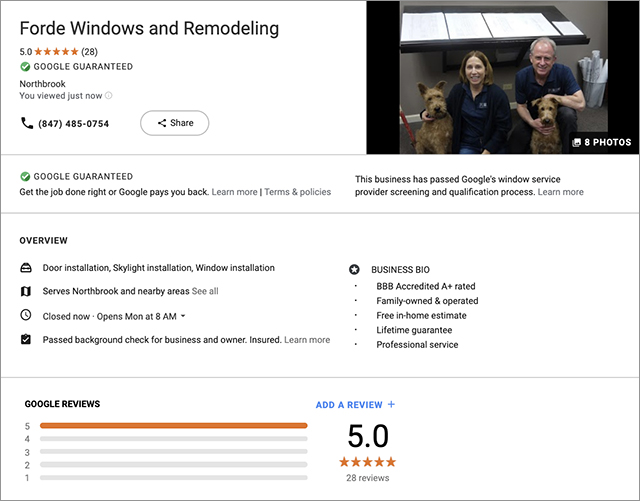The height and width of the screenshot is (501, 640).
Task: Share this business listing
Action: pyautogui.click(x=175, y=123)
